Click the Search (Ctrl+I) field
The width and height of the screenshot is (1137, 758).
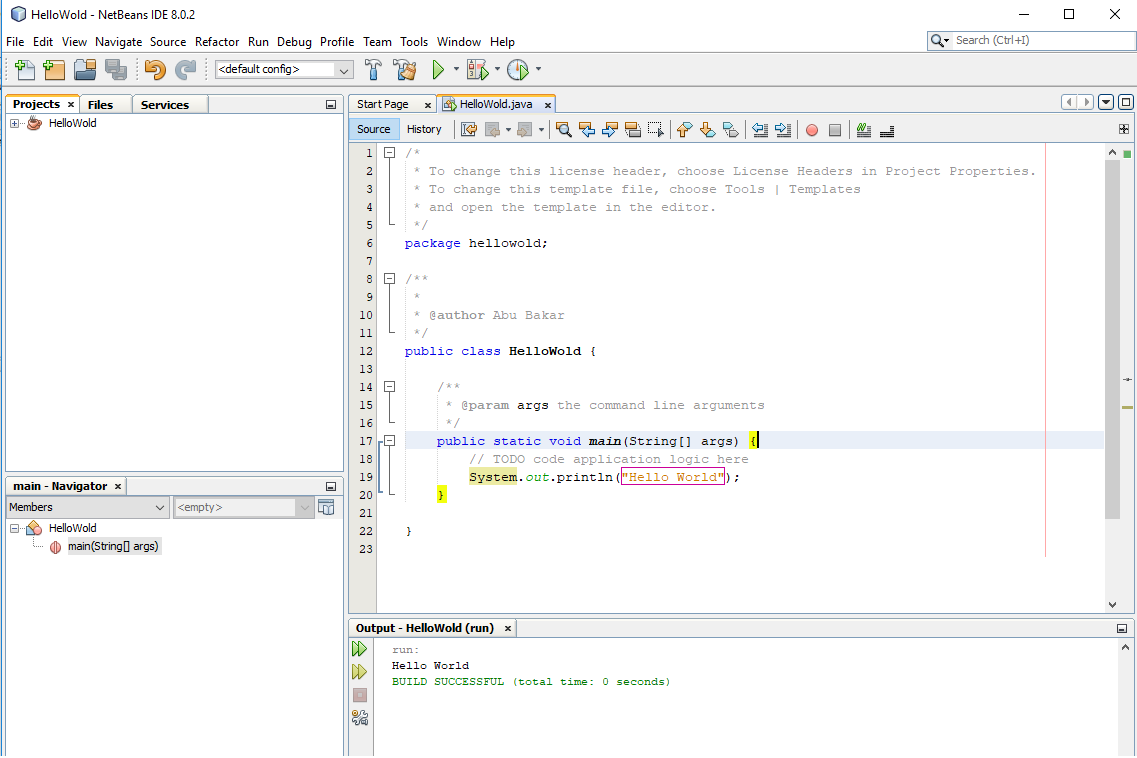pos(1041,41)
